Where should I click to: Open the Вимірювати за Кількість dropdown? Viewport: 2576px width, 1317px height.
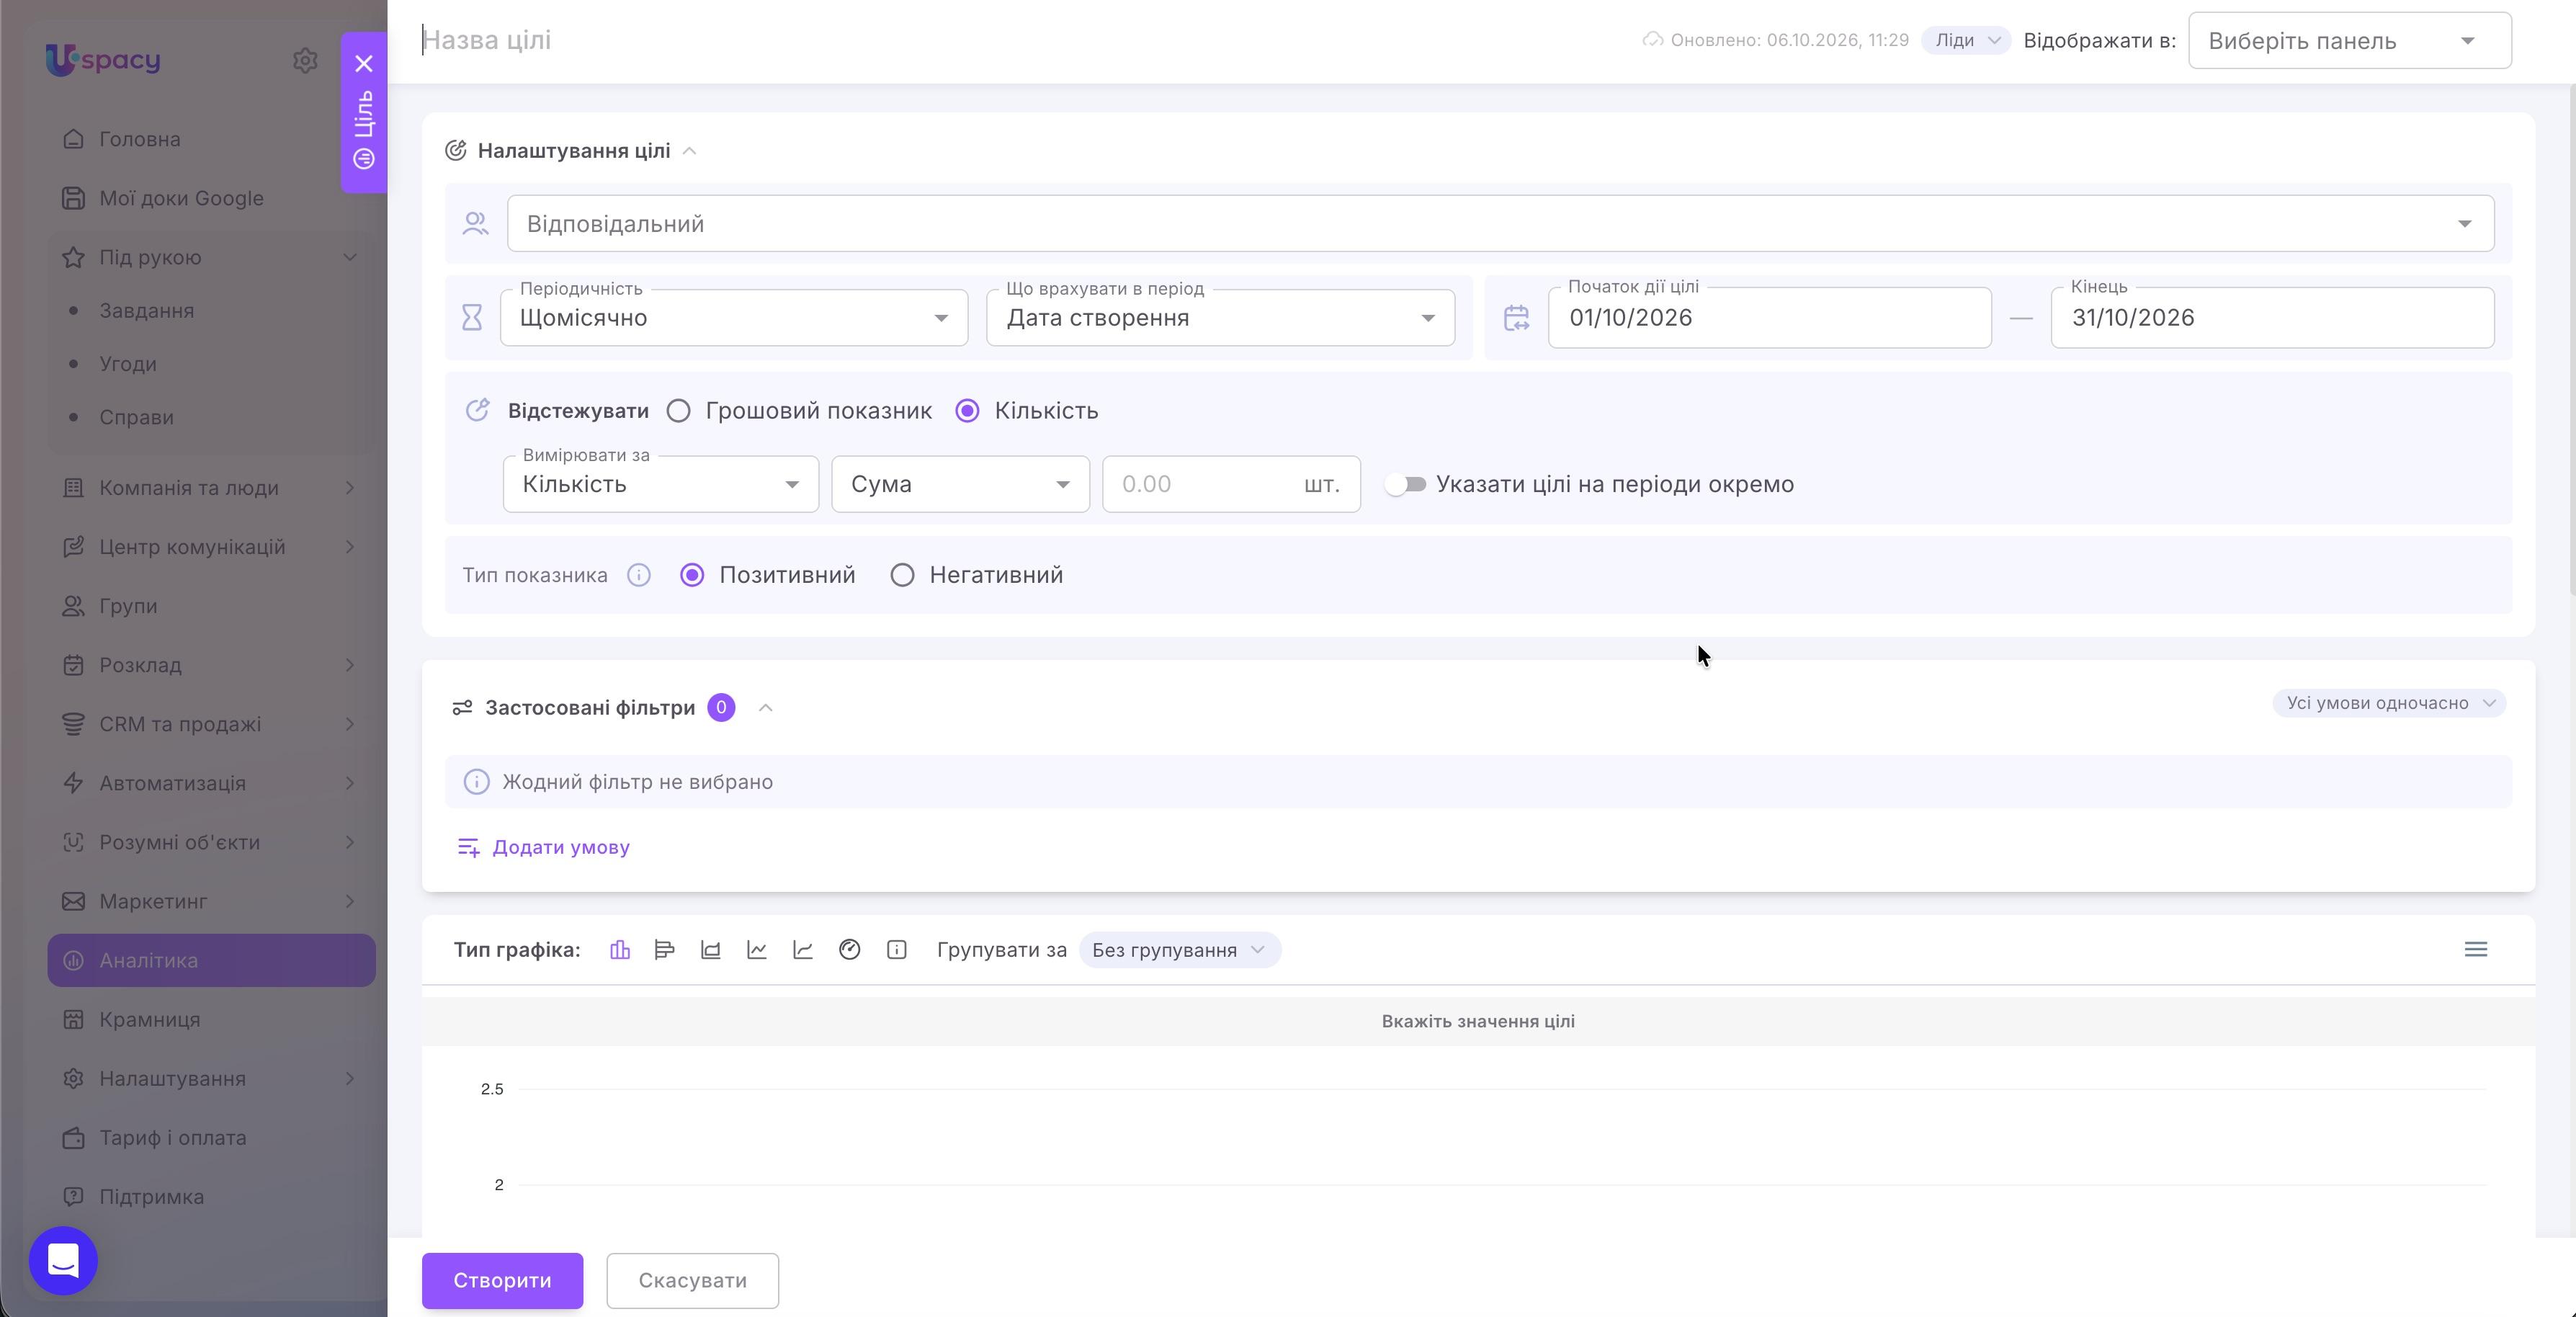click(x=660, y=485)
